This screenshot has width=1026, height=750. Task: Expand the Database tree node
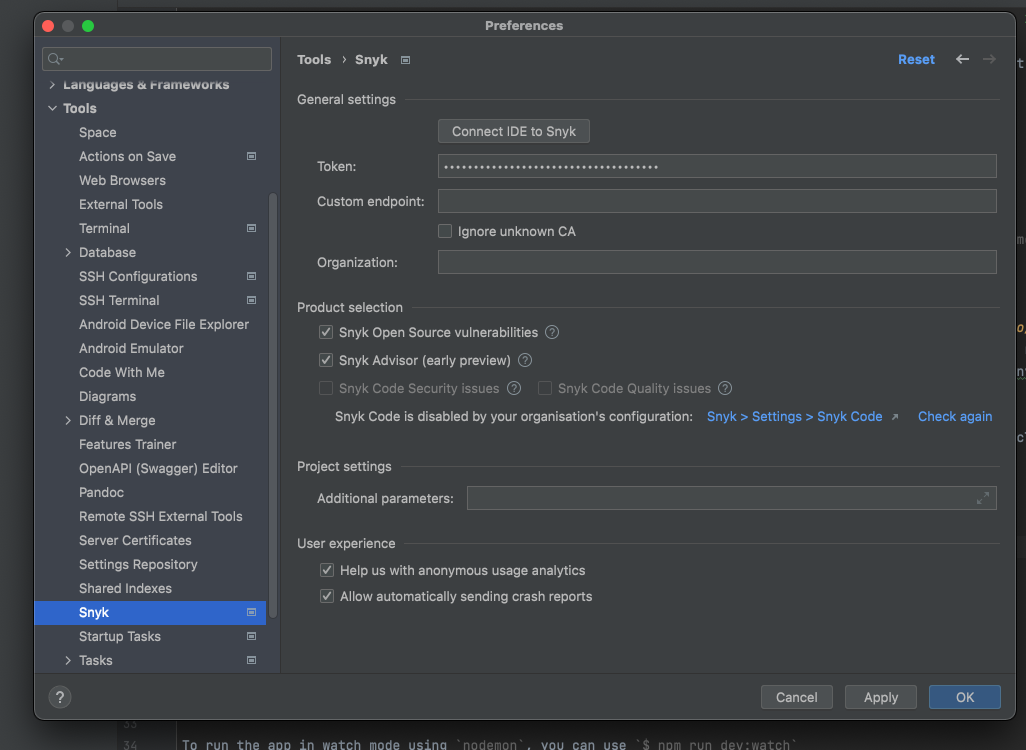pos(68,253)
